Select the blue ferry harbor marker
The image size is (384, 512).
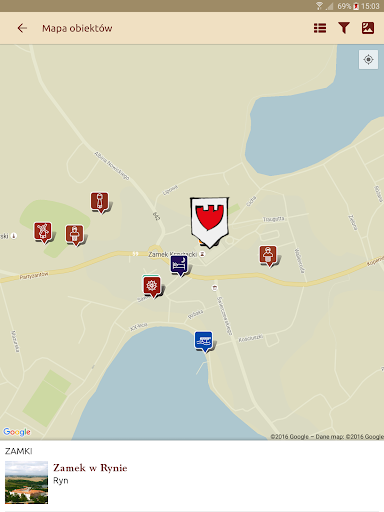204,341
